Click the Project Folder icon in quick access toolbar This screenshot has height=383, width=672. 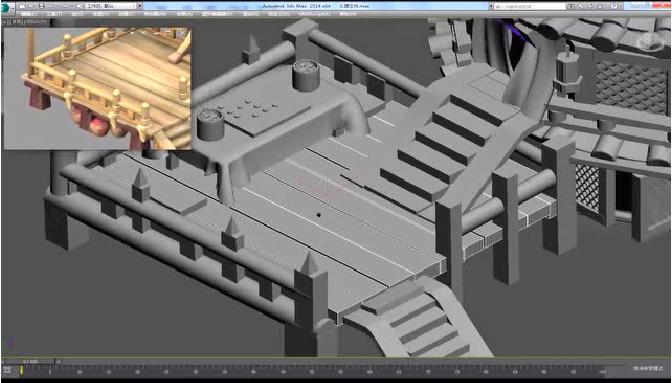pyautogui.click(x=80, y=6)
